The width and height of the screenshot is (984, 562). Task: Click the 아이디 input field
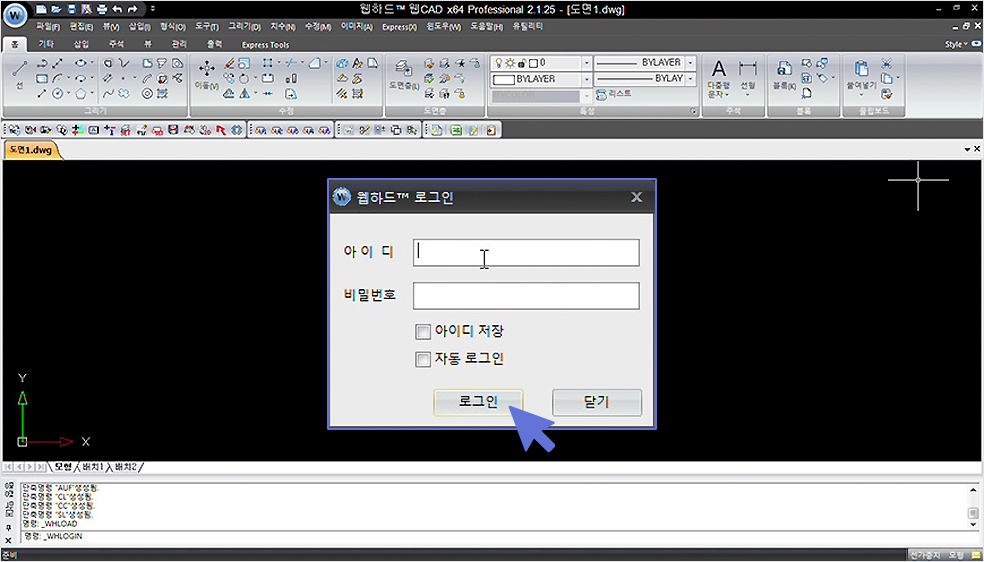pos(526,253)
